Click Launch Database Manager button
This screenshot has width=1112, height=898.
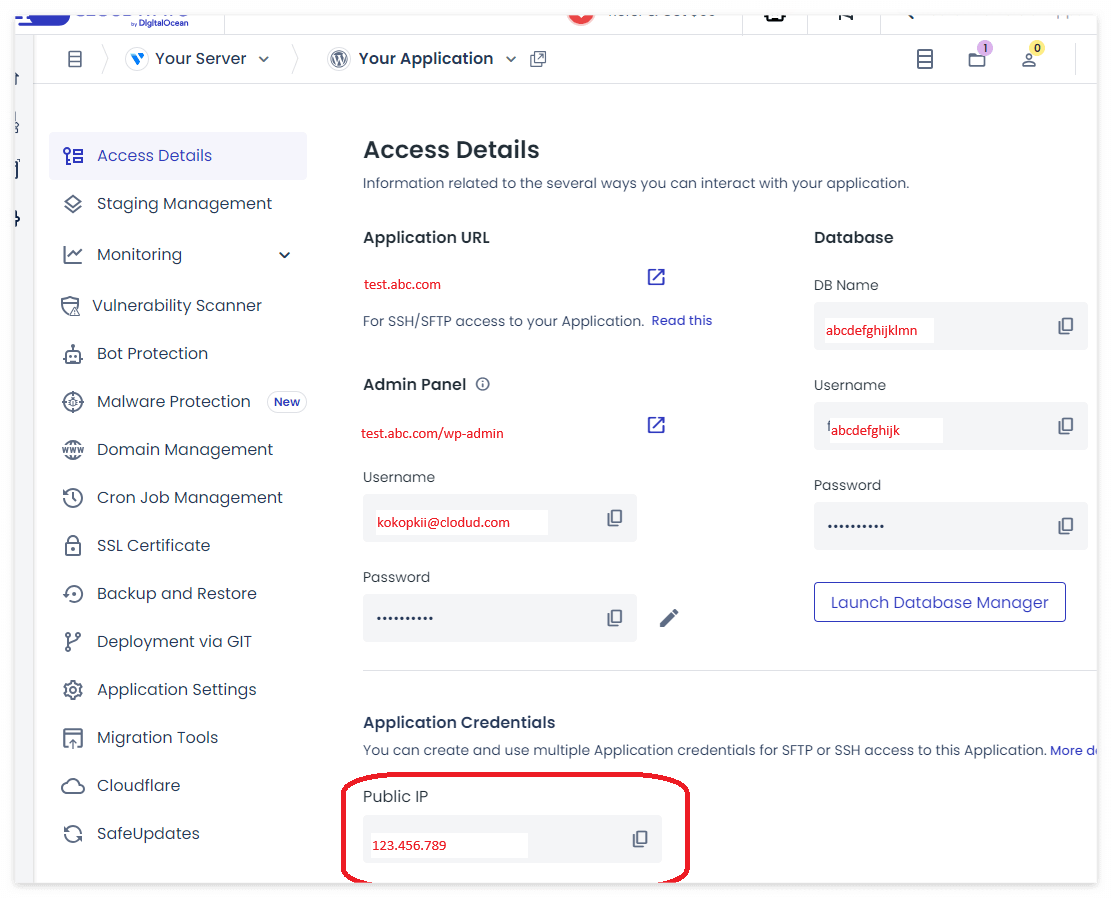click(x=940, y=602)
